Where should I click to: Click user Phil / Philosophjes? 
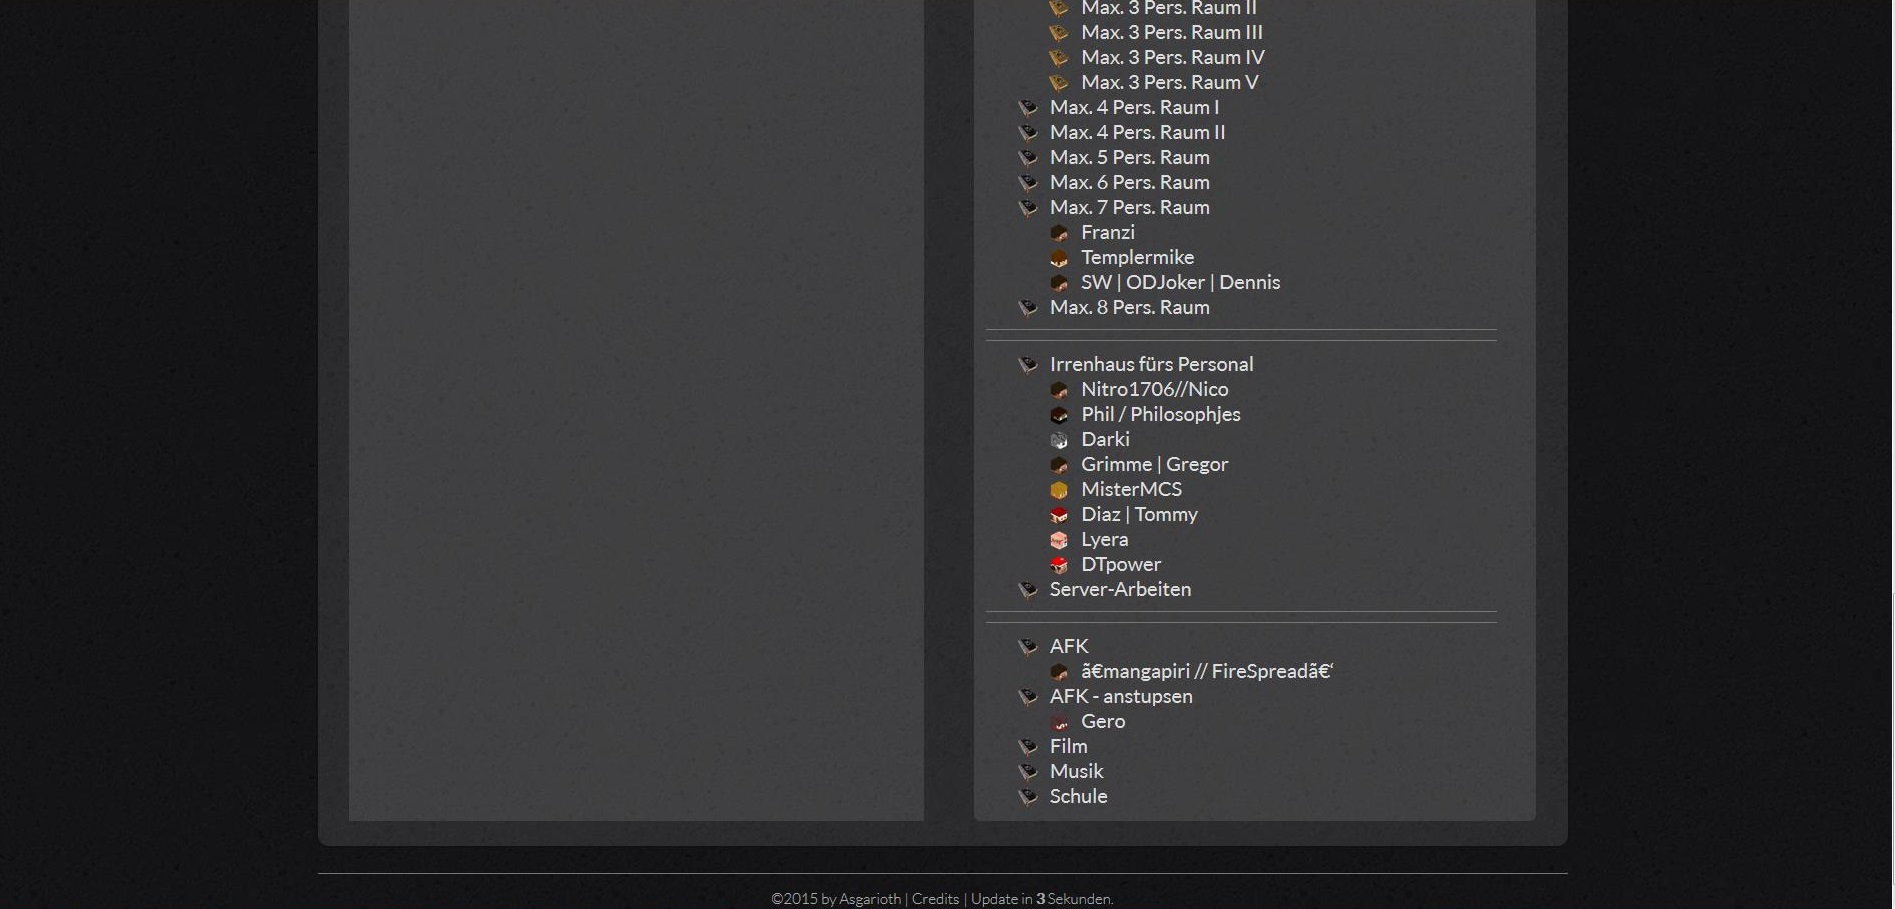point(1160,414)
